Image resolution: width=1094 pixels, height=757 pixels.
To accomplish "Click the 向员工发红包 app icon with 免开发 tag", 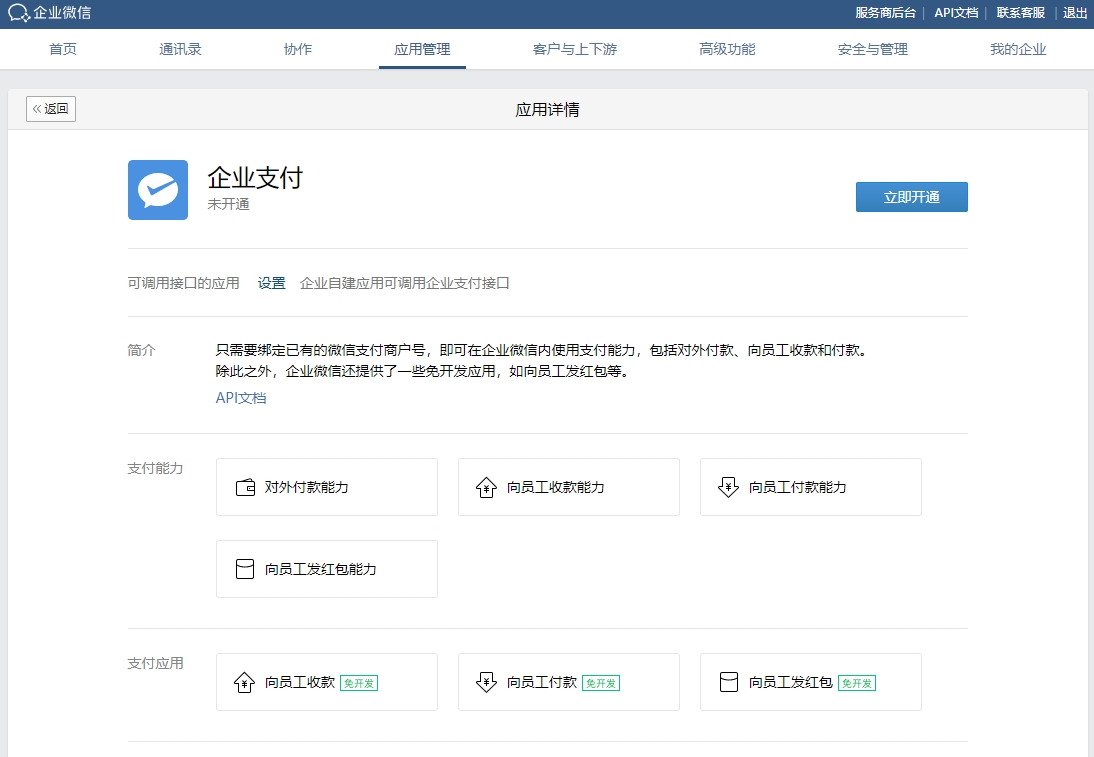I will pyautogui.click(x=728, y=682).
